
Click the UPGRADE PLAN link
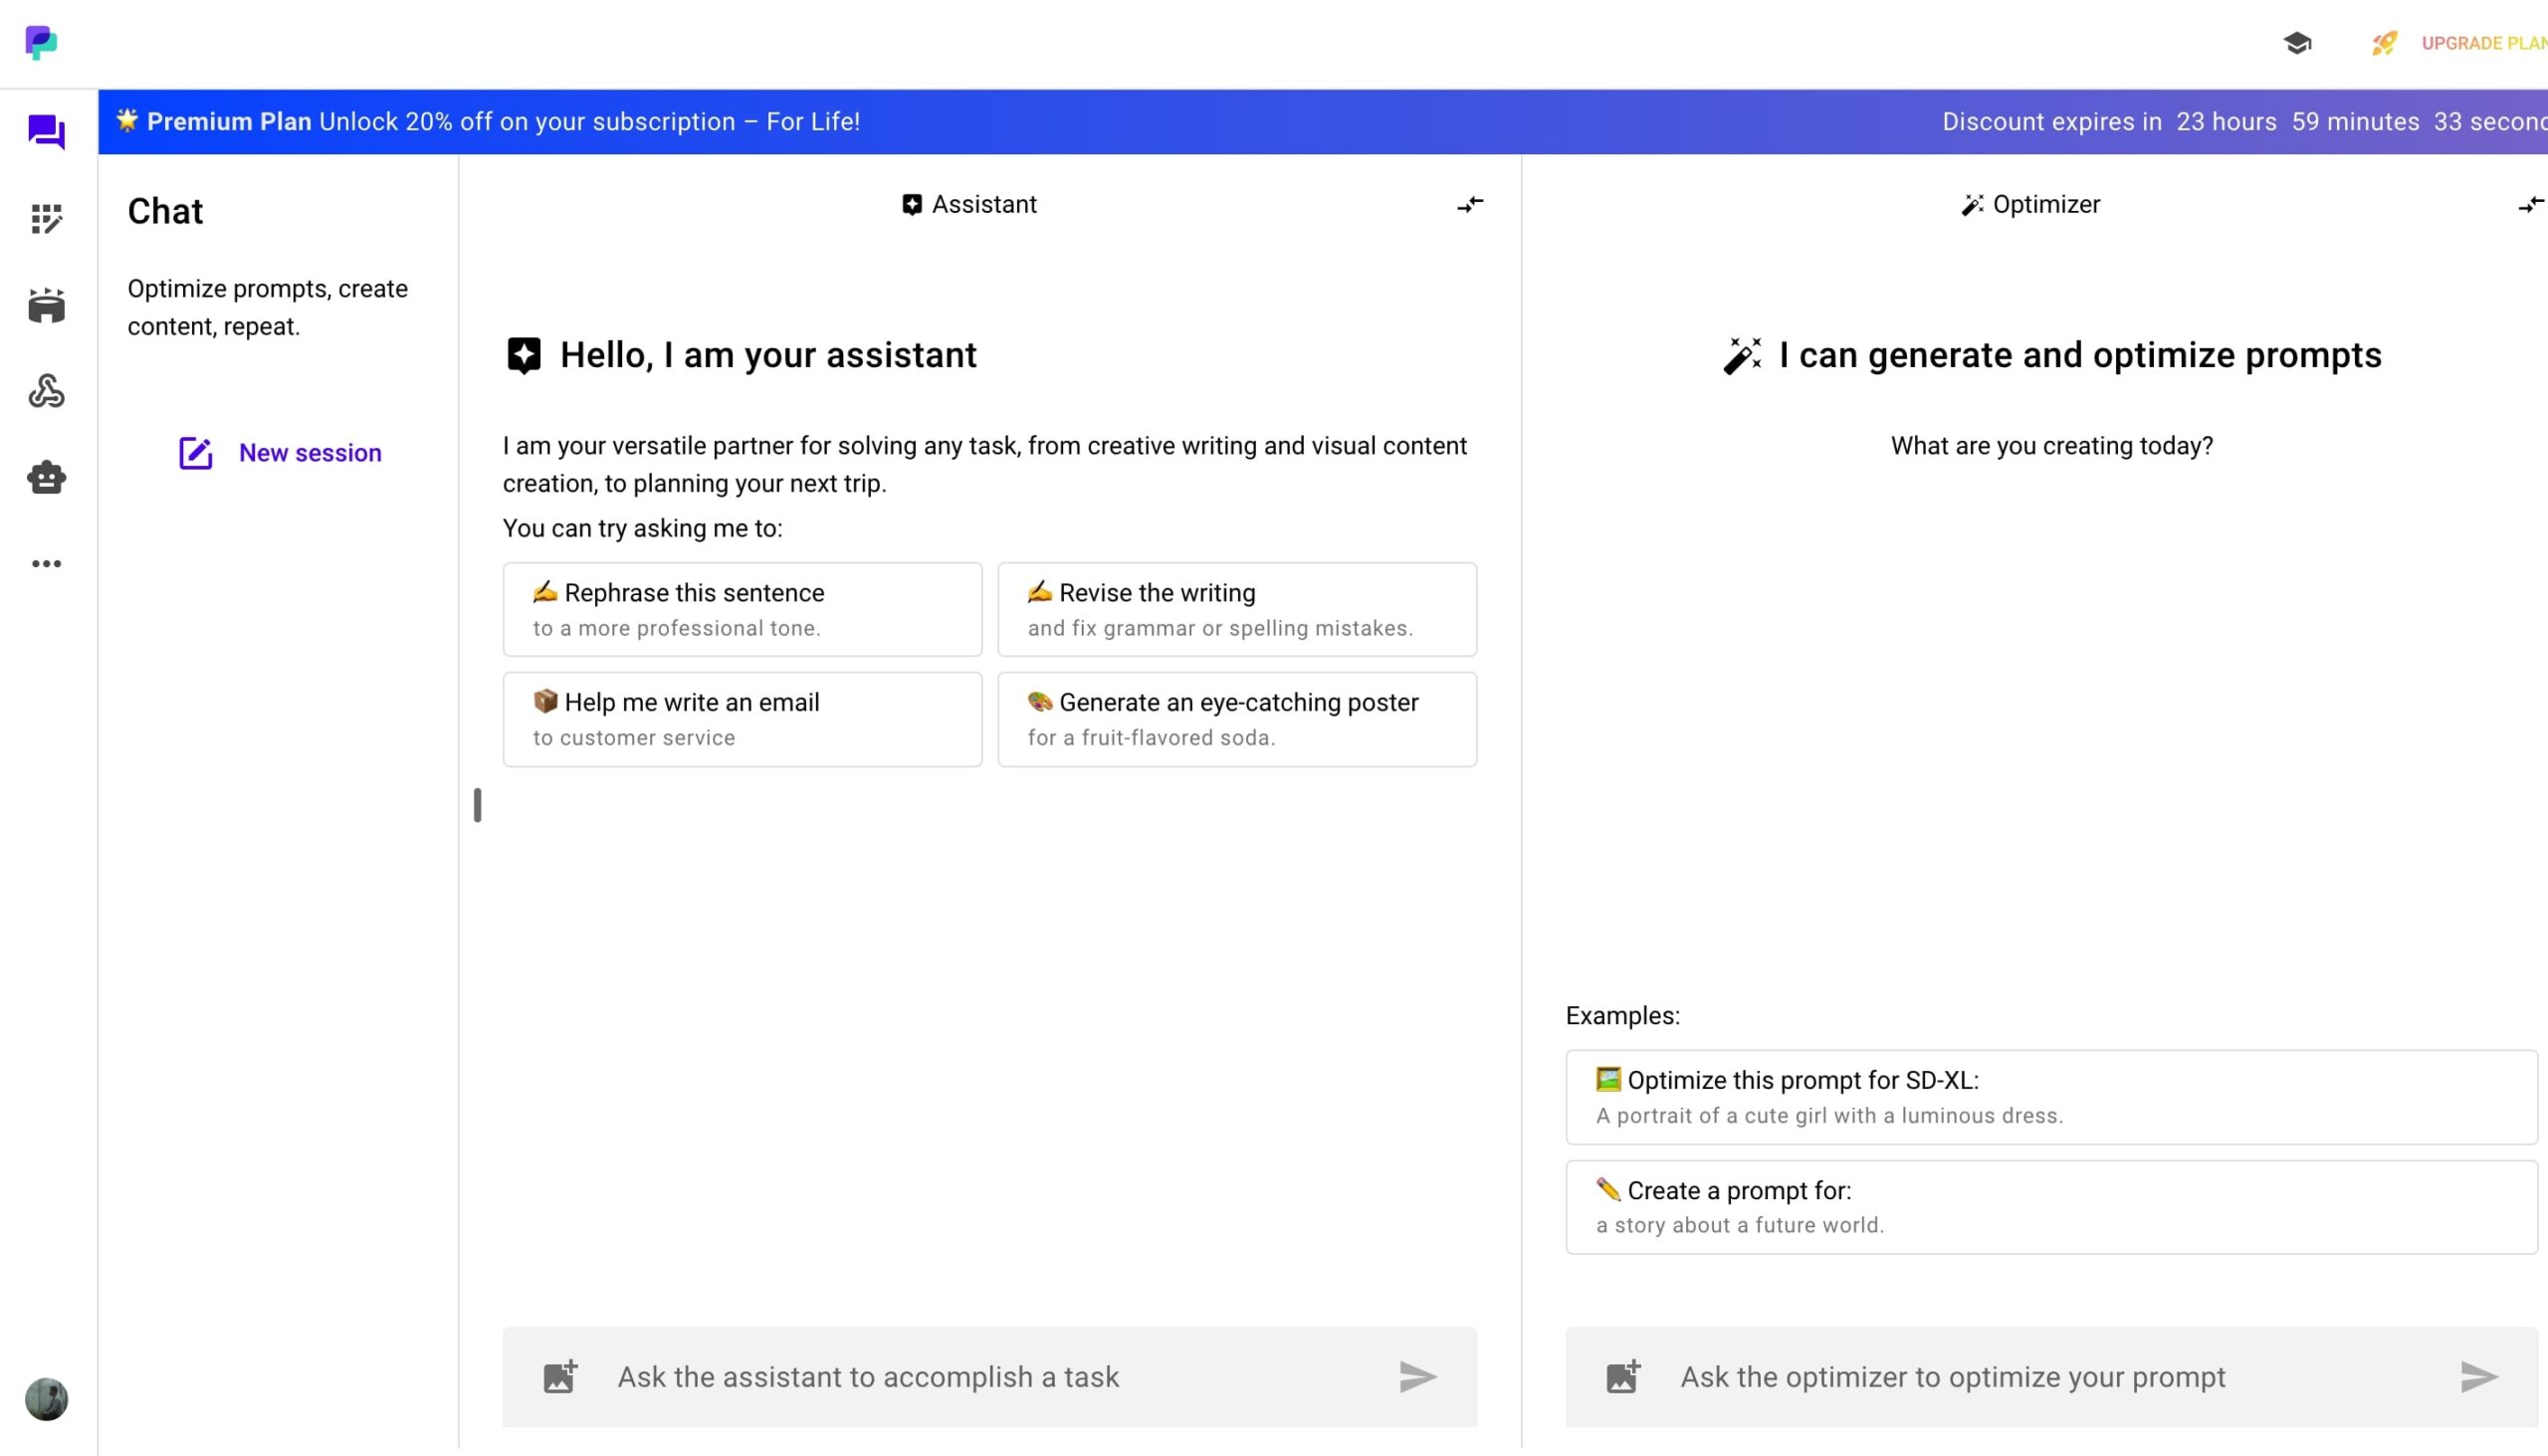(x=2482, y=43)
